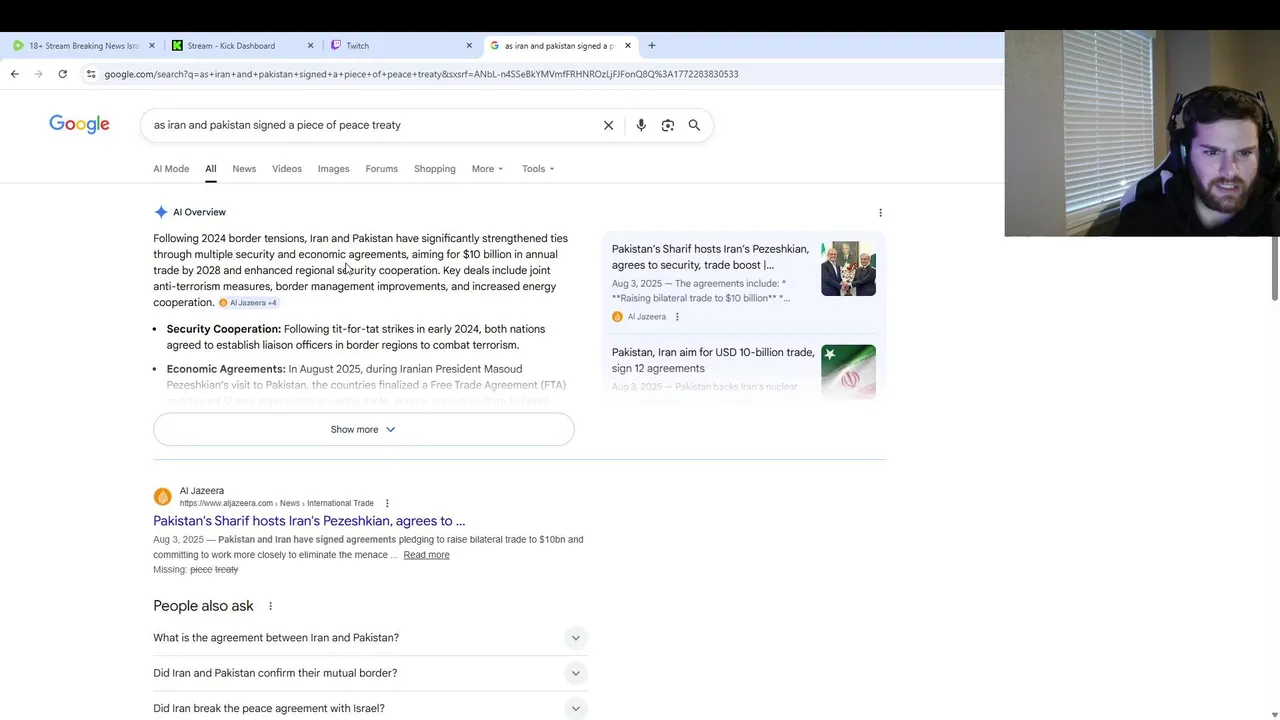
Task: Close the Kick Dashboard tab
Action: coord(310,45)
